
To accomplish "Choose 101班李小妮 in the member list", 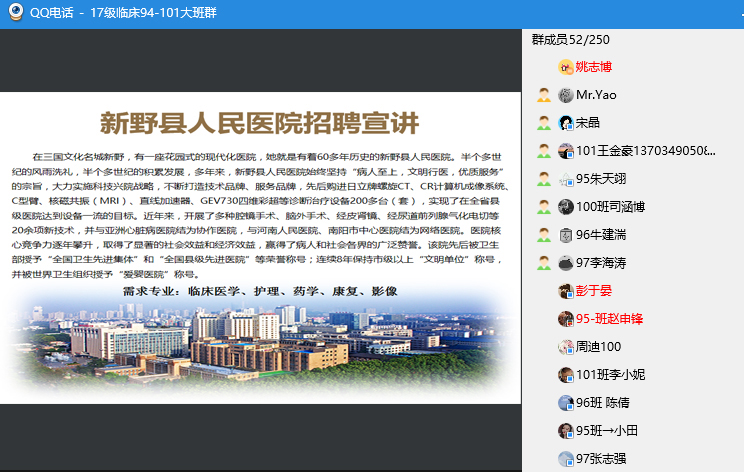I will click(x=610, y=375).
